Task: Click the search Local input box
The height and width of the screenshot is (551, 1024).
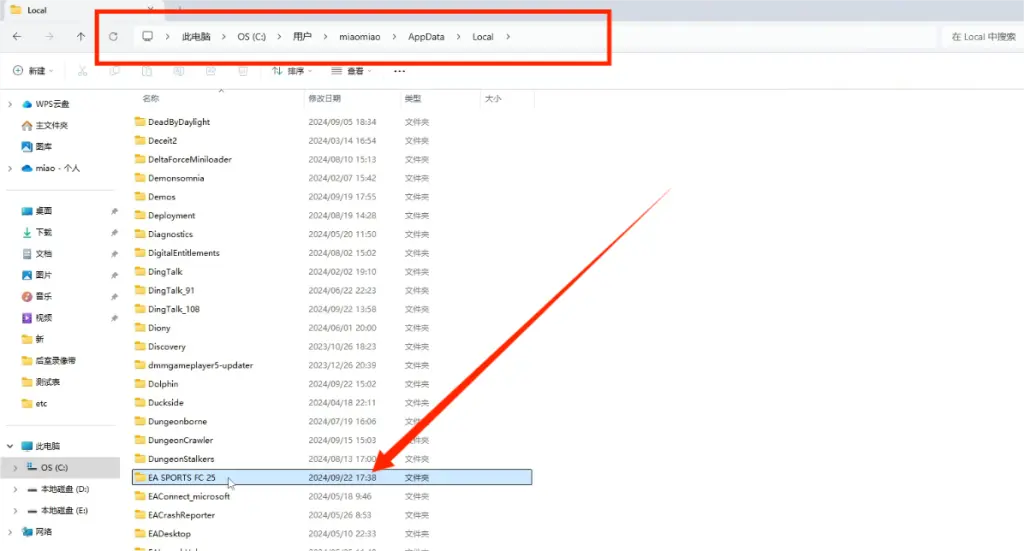Action: 983,37
